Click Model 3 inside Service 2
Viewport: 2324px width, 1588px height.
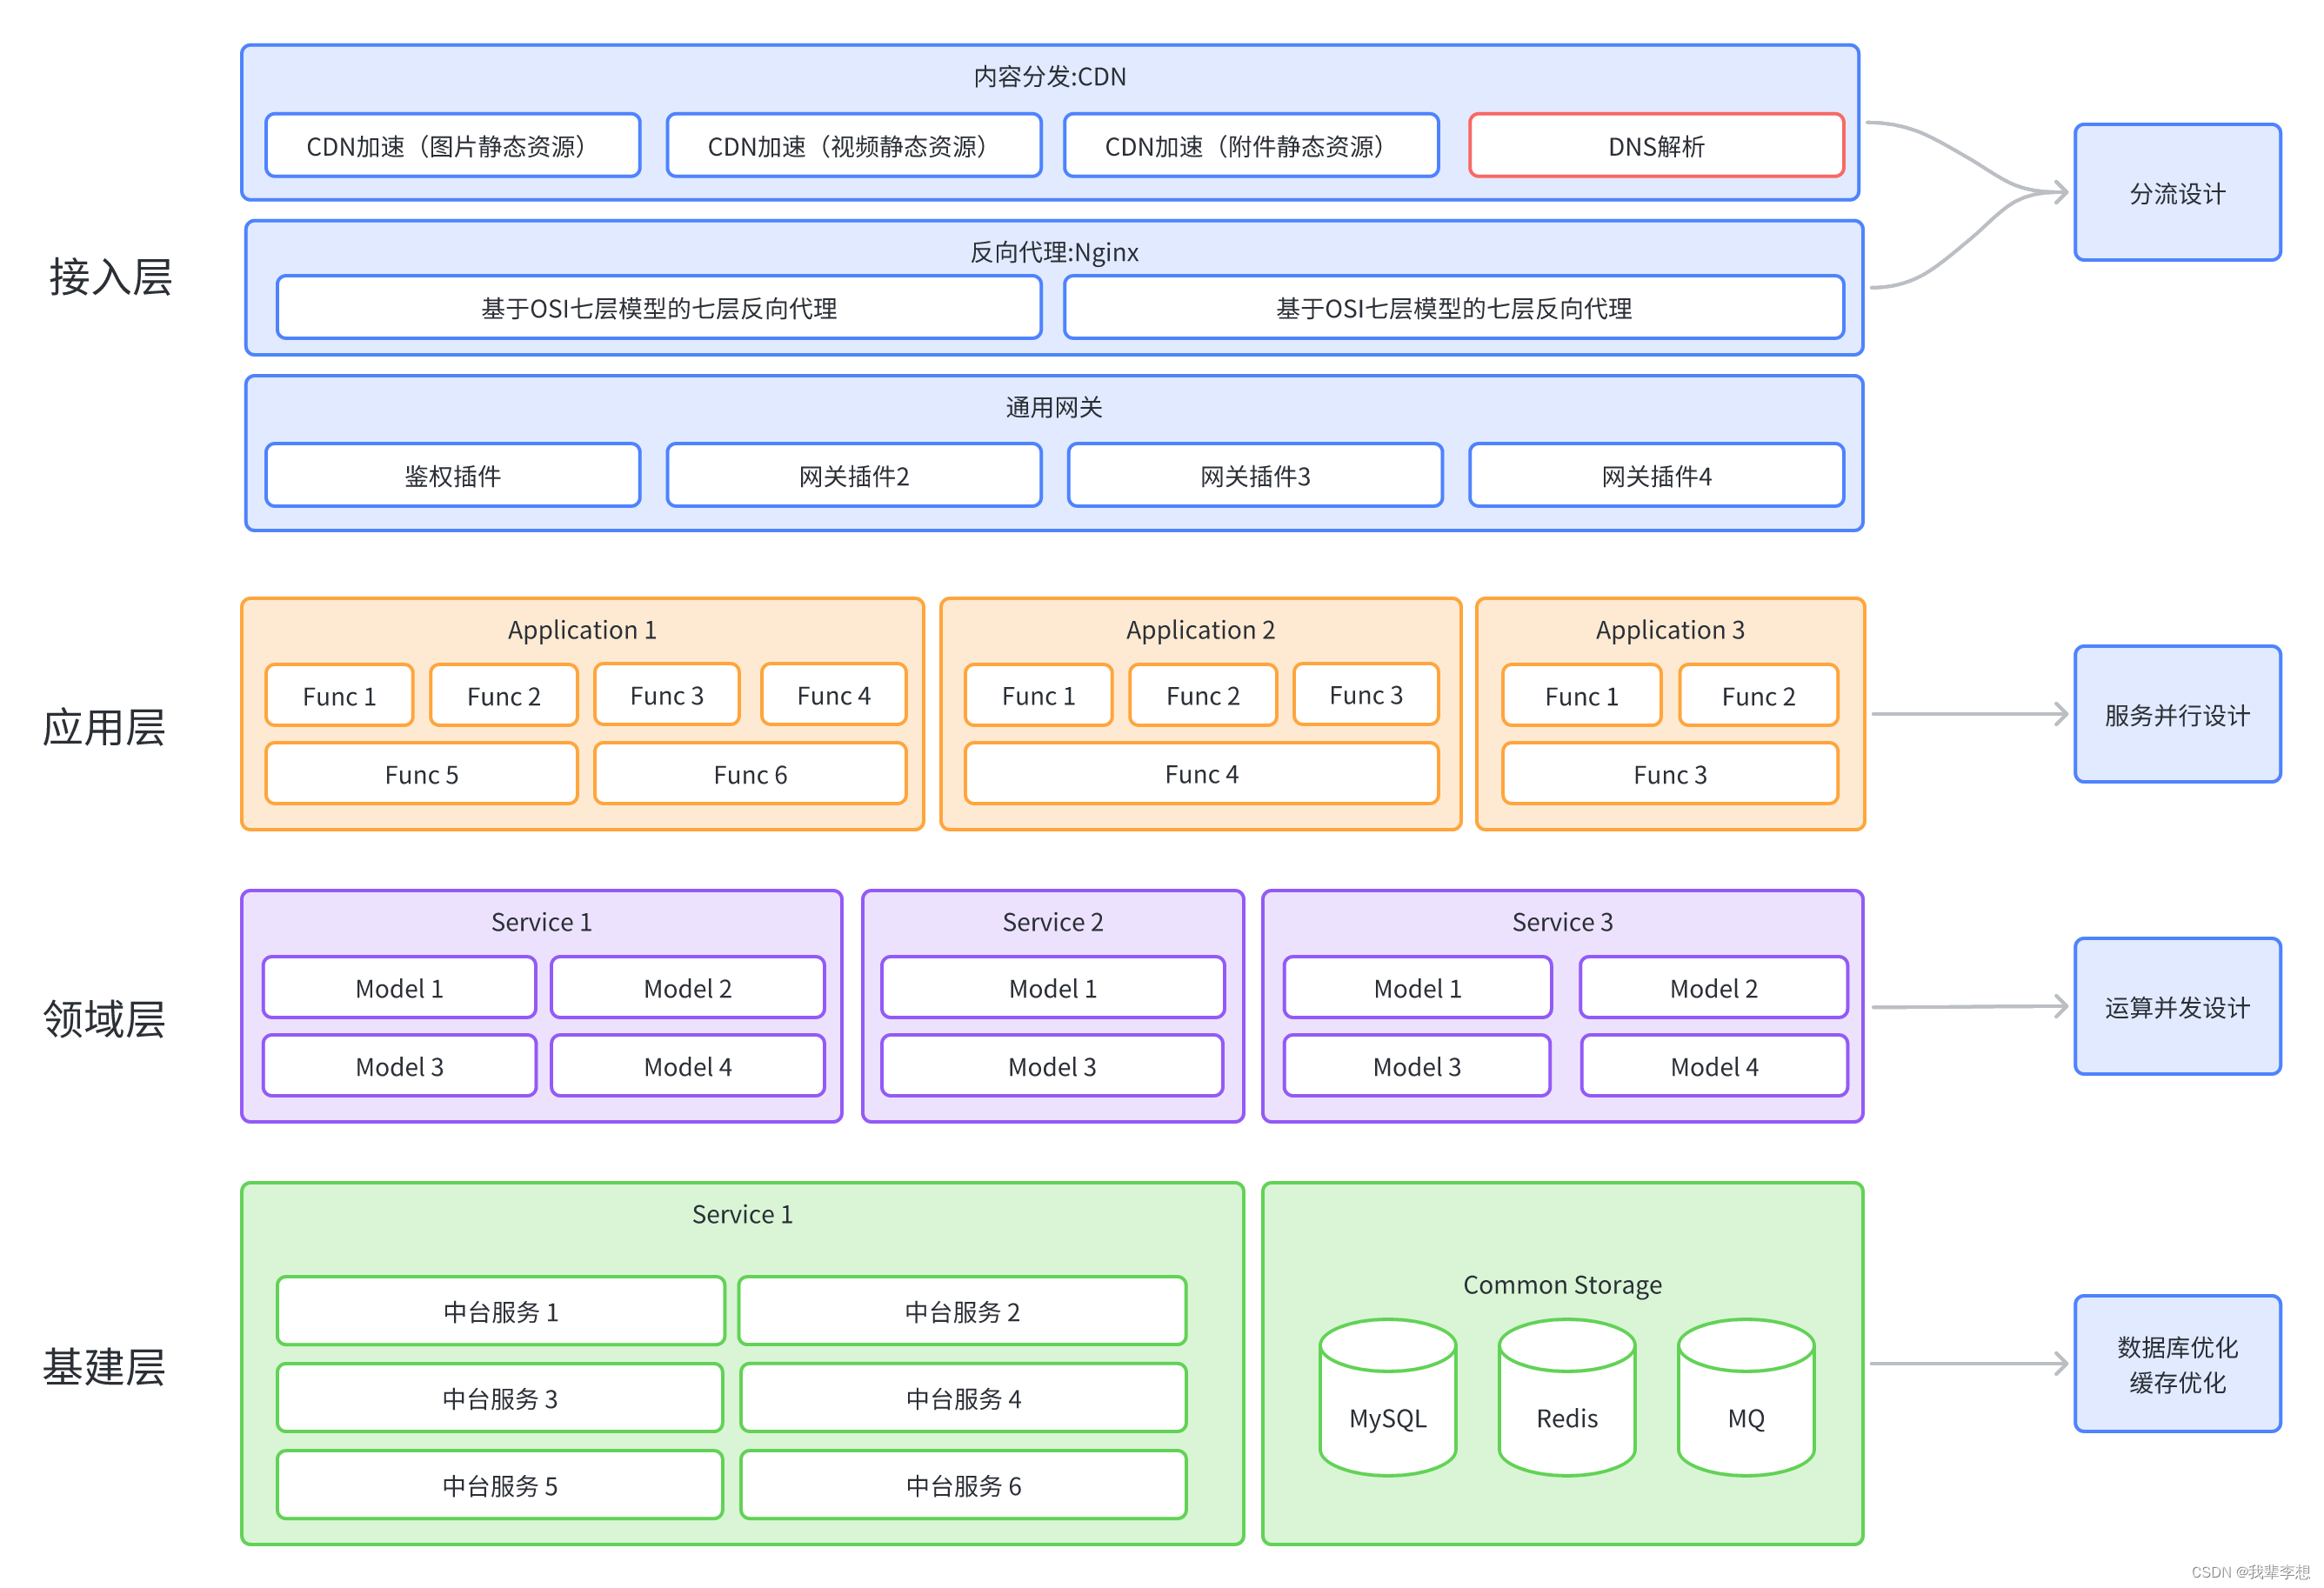(x=1052, y=1066)
